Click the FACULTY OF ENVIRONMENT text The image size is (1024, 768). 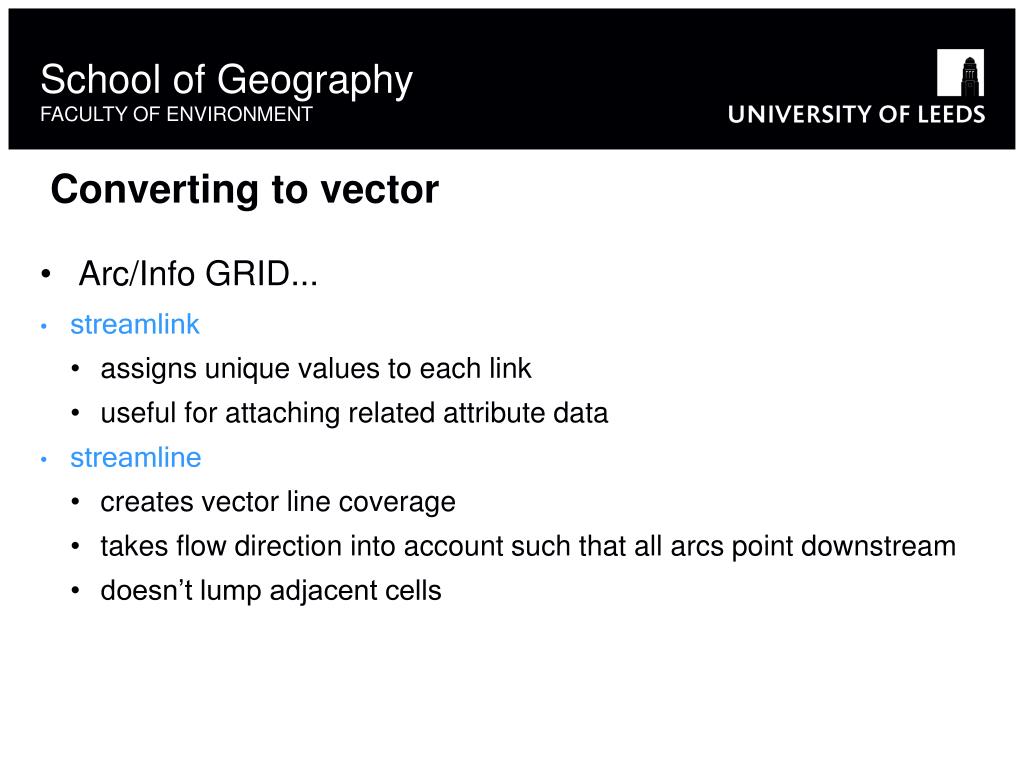[176, 114]
